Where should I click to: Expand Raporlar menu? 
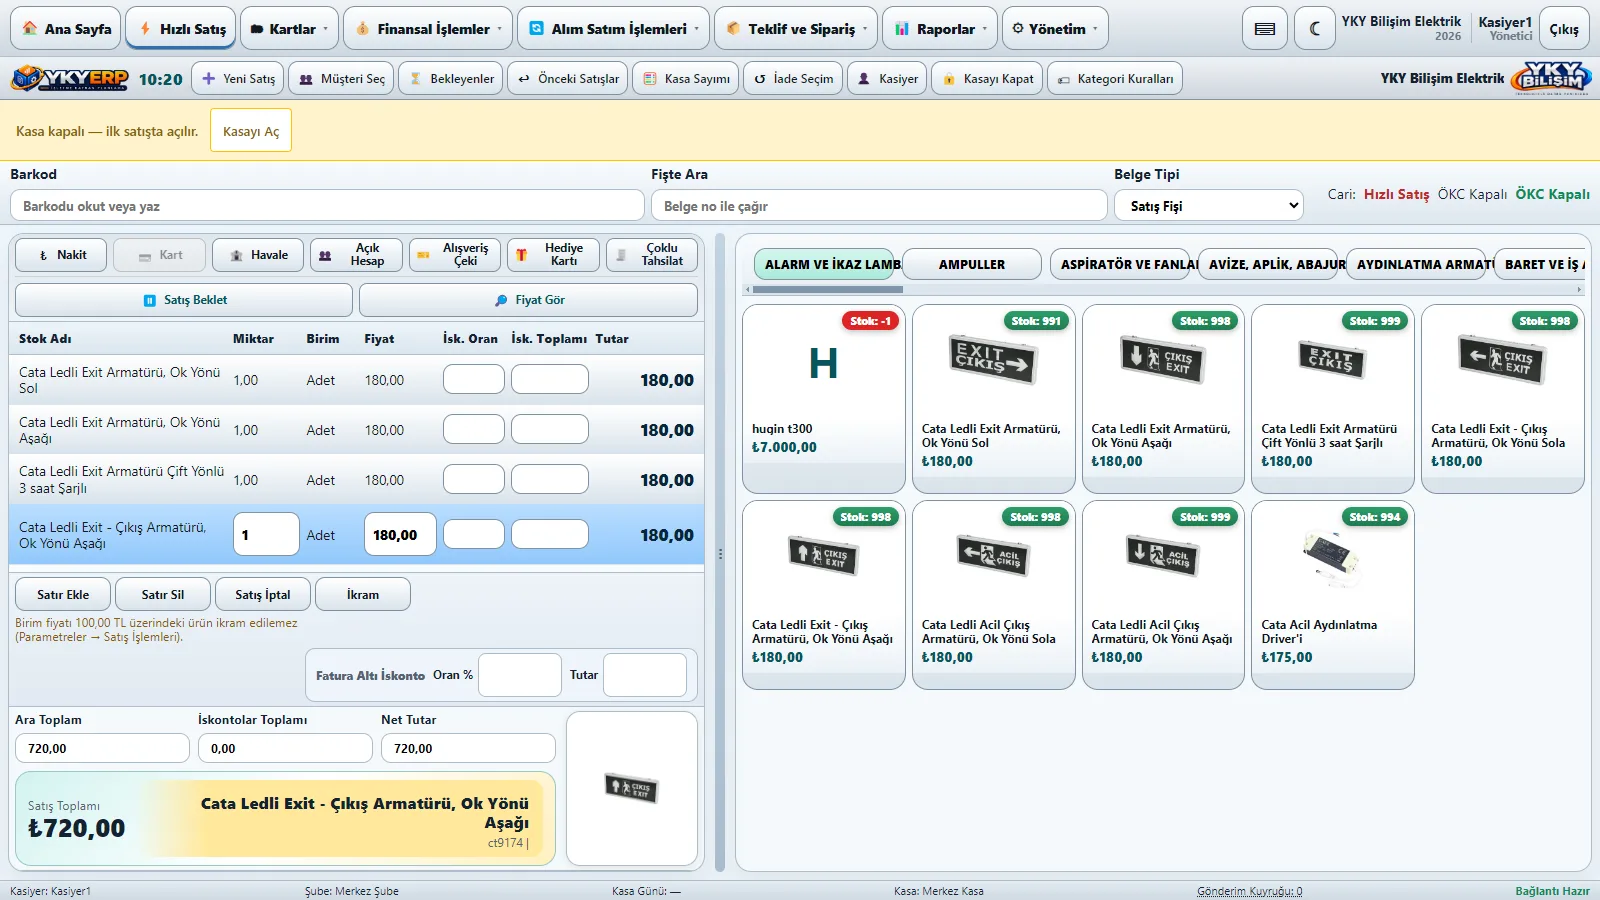click(940, 29)
